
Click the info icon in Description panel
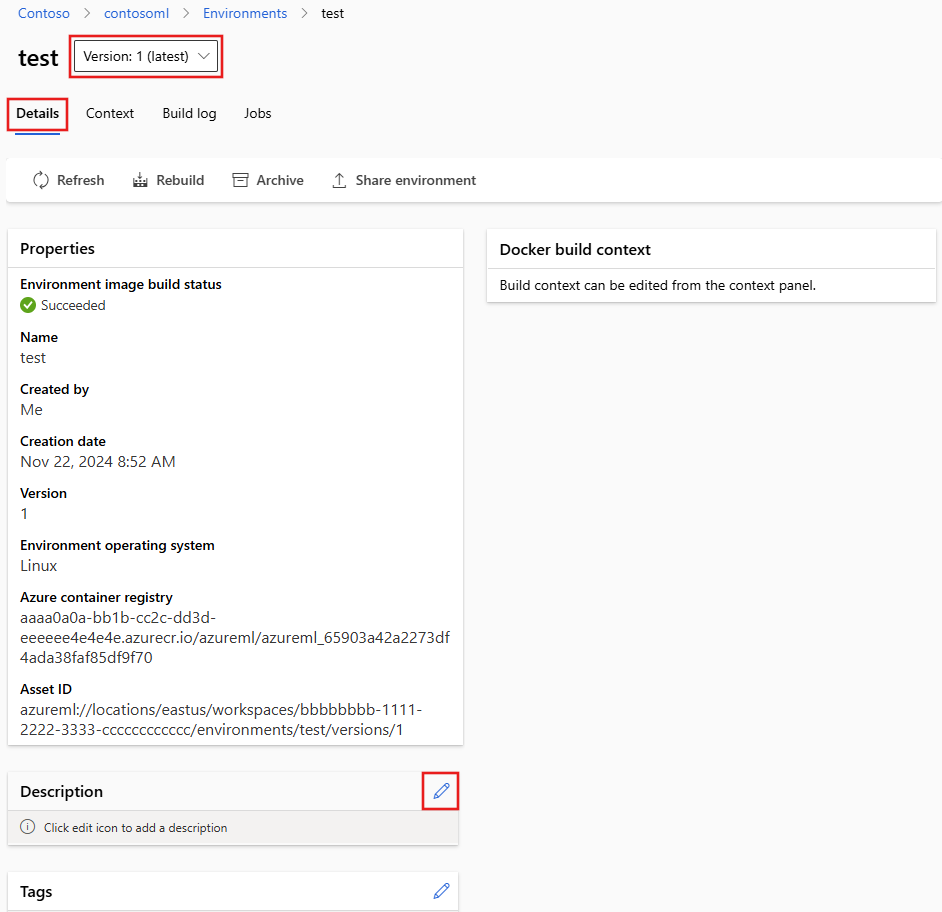pos(28,828)
